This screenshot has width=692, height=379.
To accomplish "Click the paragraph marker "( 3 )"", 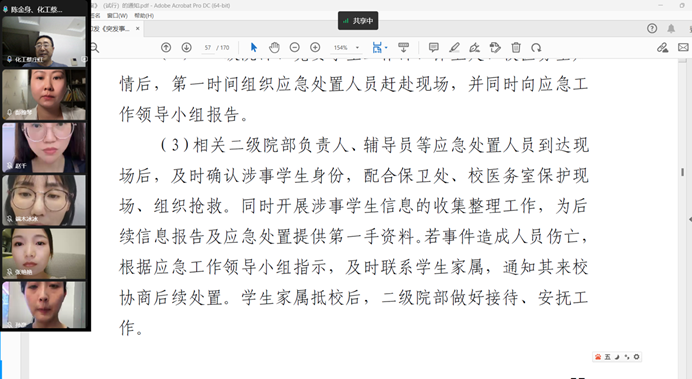I will [175, 145].
